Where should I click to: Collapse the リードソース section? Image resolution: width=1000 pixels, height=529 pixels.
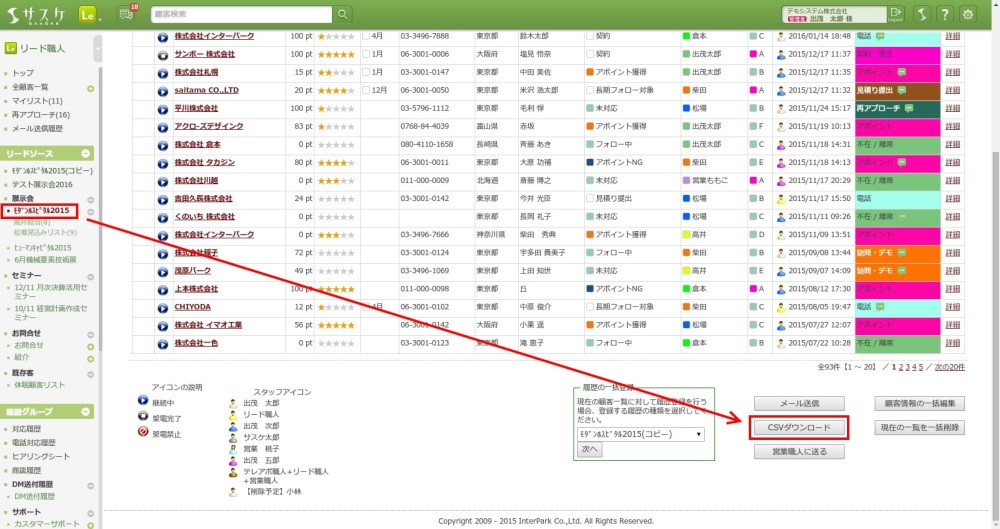(x=86, y=153)
